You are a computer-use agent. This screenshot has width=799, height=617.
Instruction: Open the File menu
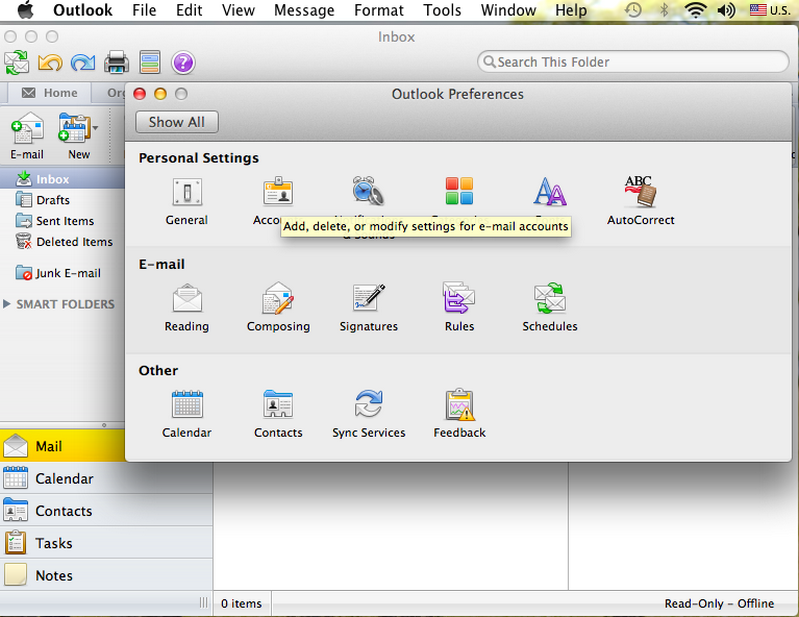pyautogui.click(x=144, y=10)
